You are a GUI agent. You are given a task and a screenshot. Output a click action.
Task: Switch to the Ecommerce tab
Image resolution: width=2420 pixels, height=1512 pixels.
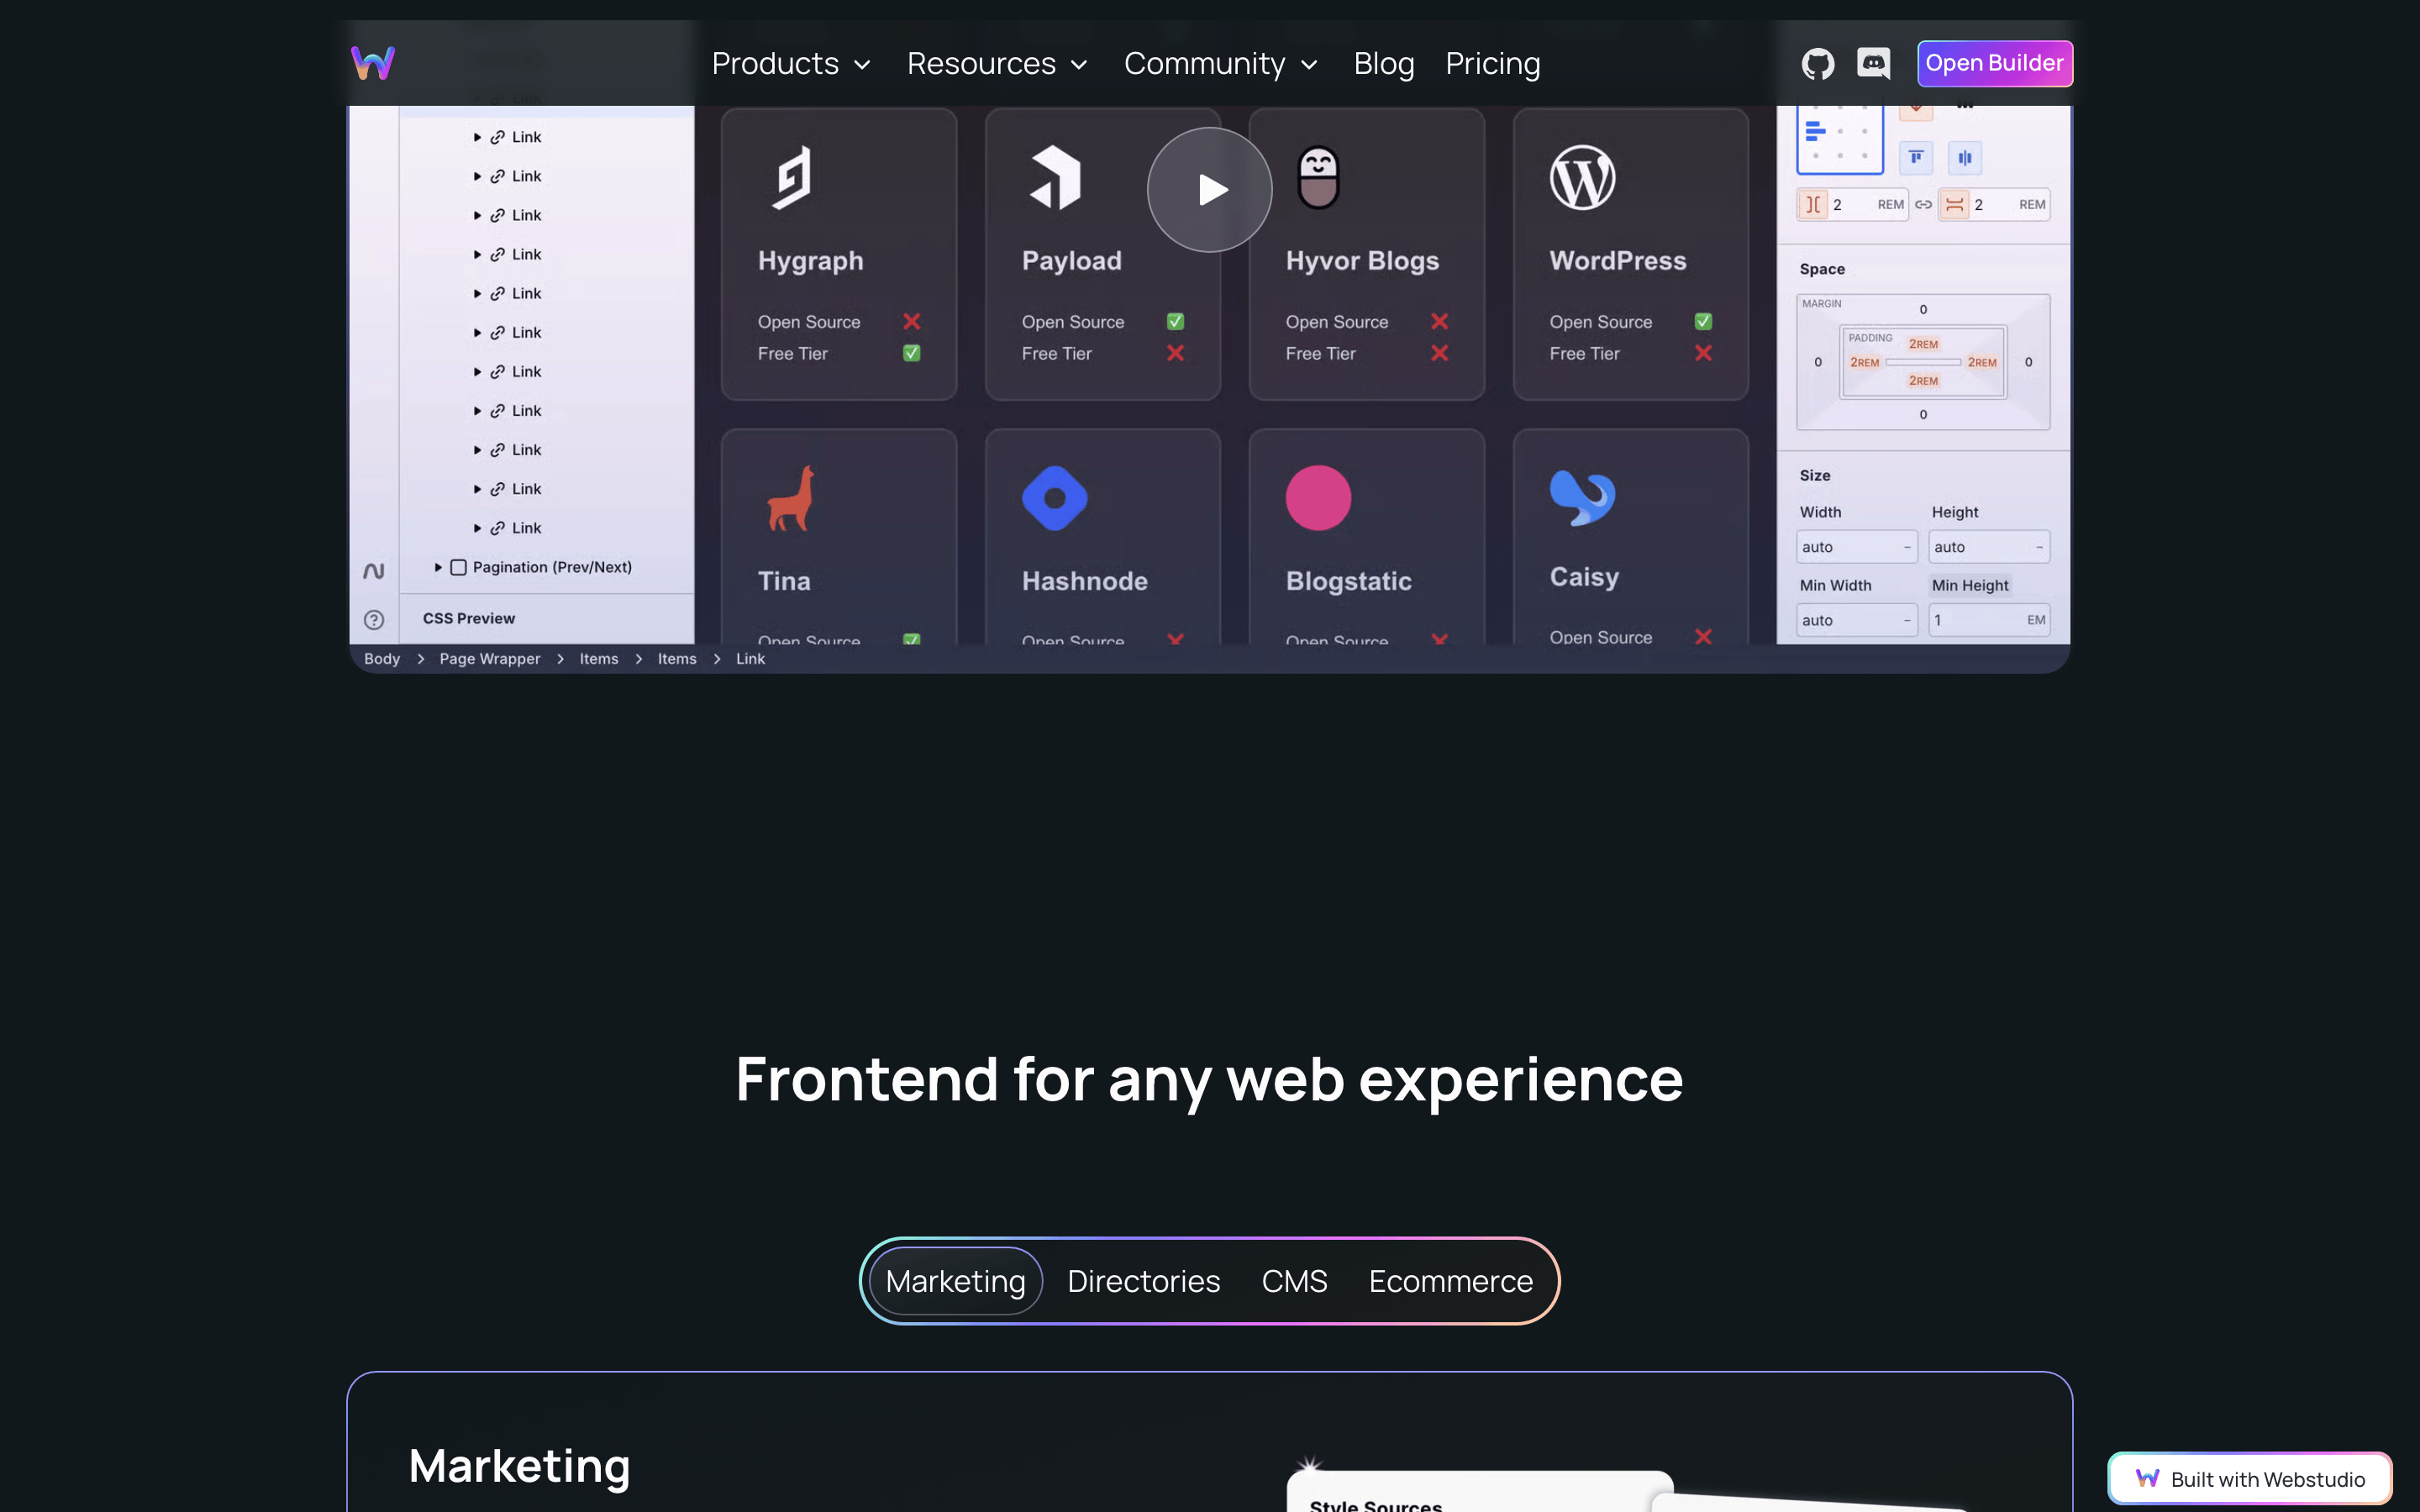(x=1450, y=1281)
